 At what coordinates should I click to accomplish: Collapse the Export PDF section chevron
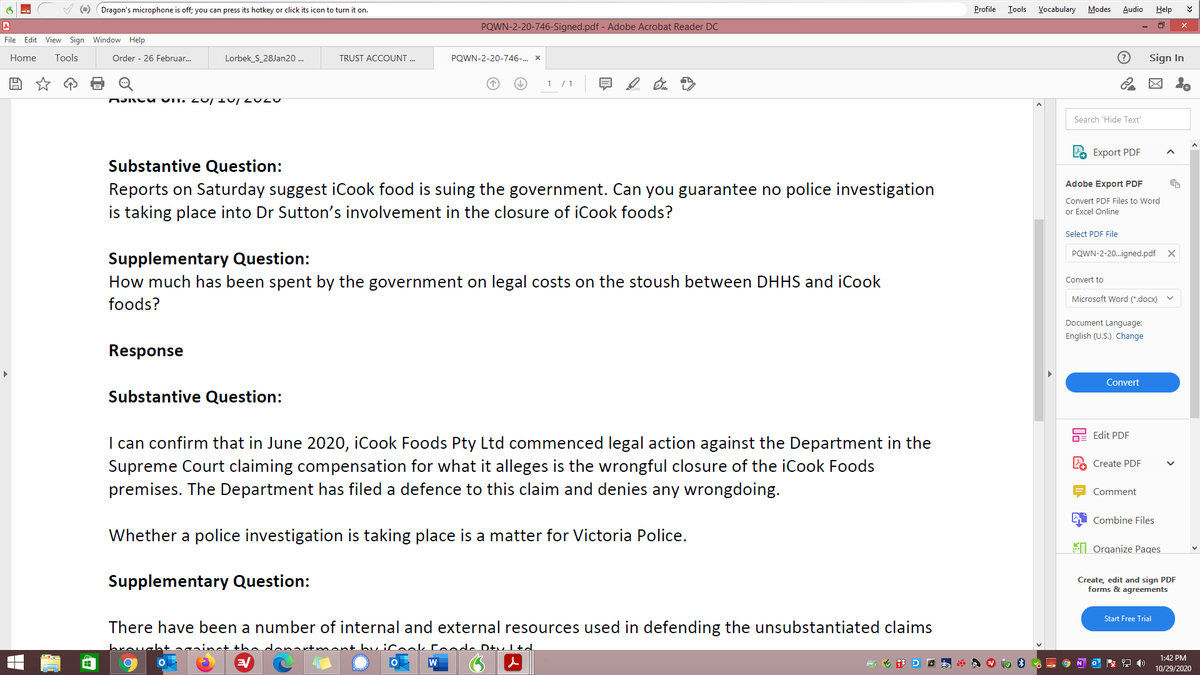[1171, 152]
